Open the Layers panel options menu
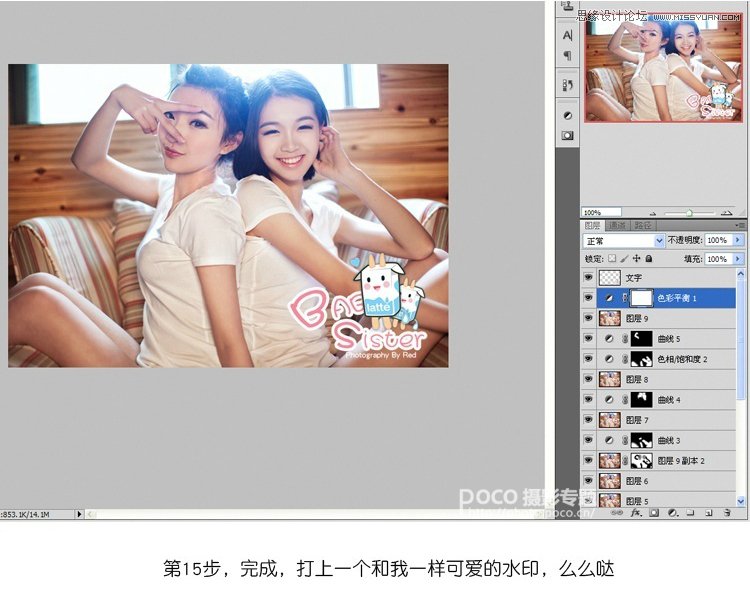 [740, 225]
